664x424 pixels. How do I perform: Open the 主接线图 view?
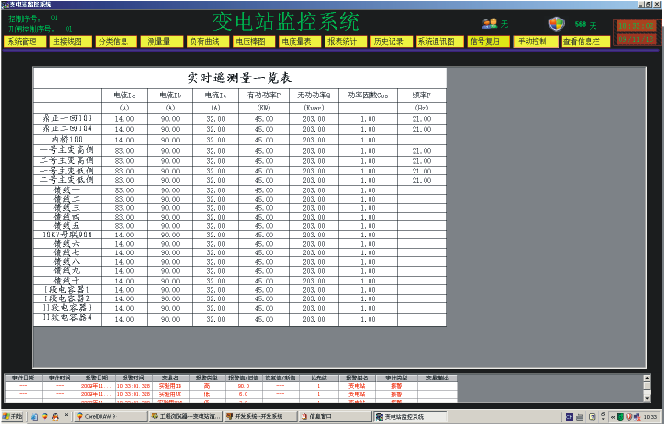coord(69,42)
